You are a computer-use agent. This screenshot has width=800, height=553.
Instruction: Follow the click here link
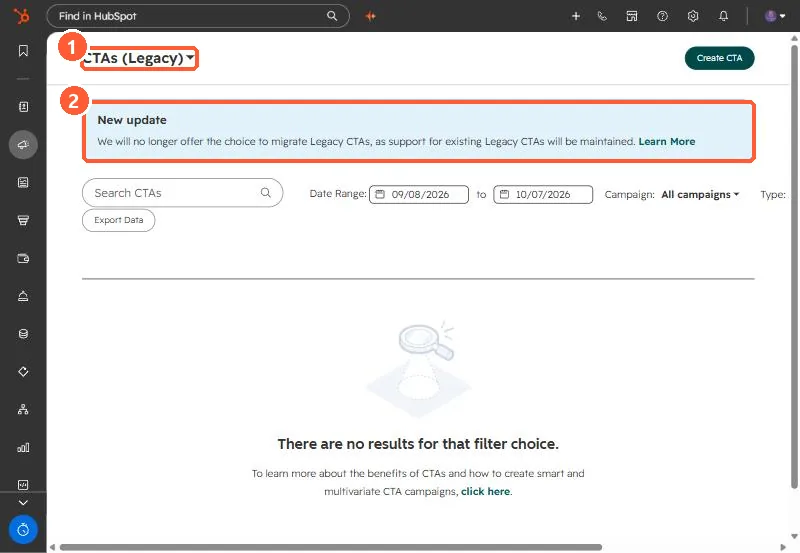485,491
